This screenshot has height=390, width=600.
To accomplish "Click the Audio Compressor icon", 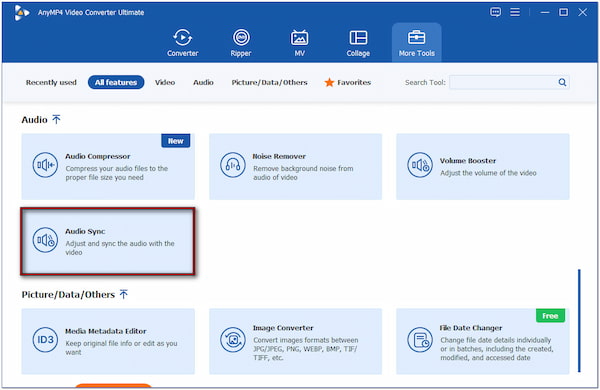I will coord(45,165).
